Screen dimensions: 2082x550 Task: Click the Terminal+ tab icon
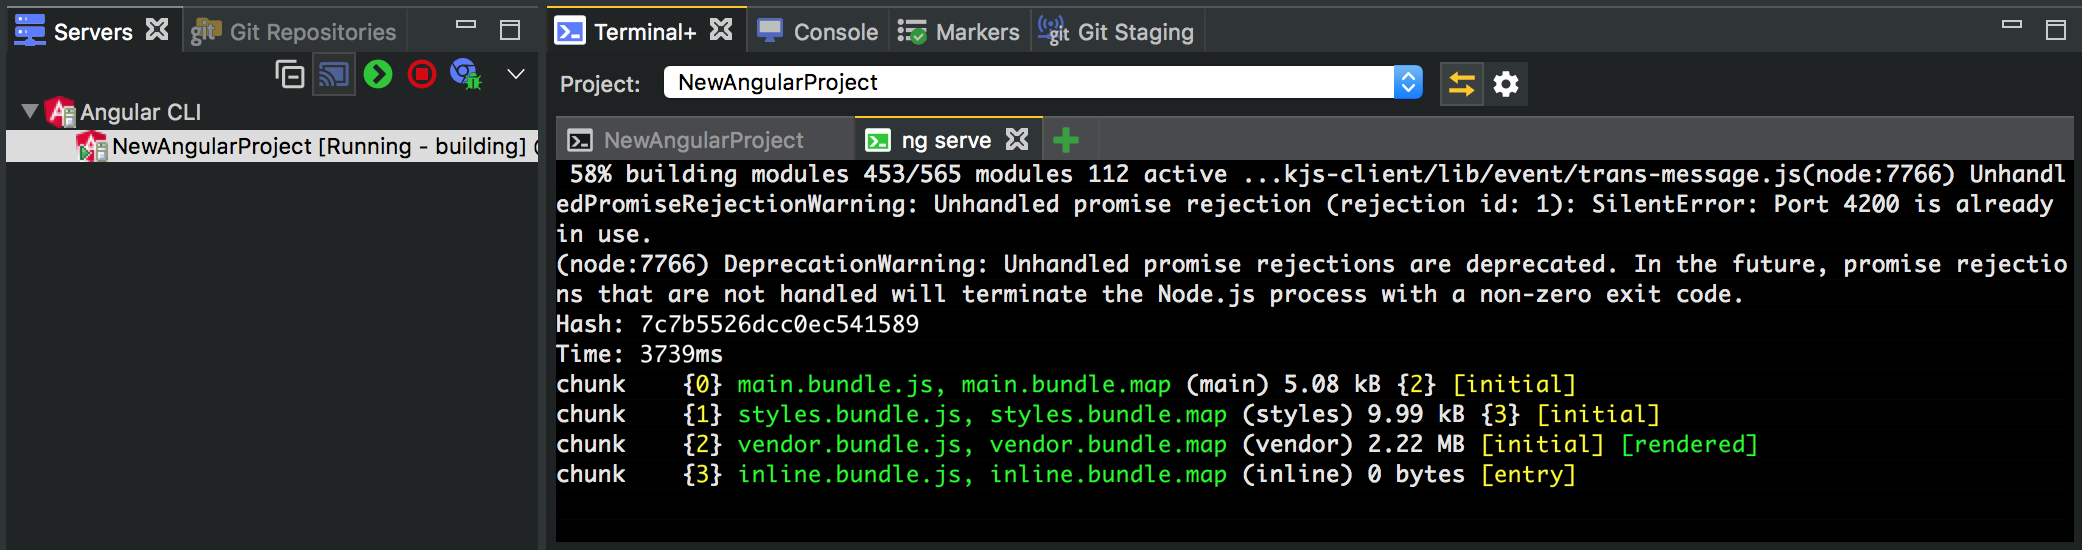570,32
